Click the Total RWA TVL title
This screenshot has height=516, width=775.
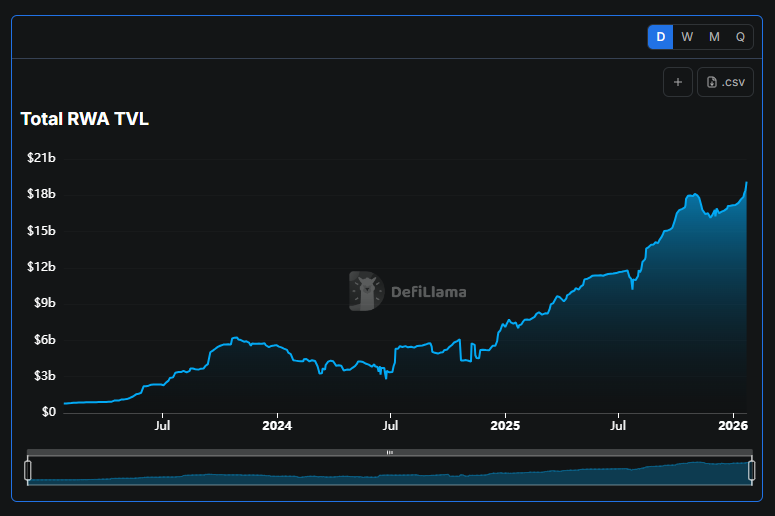(85, 119)
